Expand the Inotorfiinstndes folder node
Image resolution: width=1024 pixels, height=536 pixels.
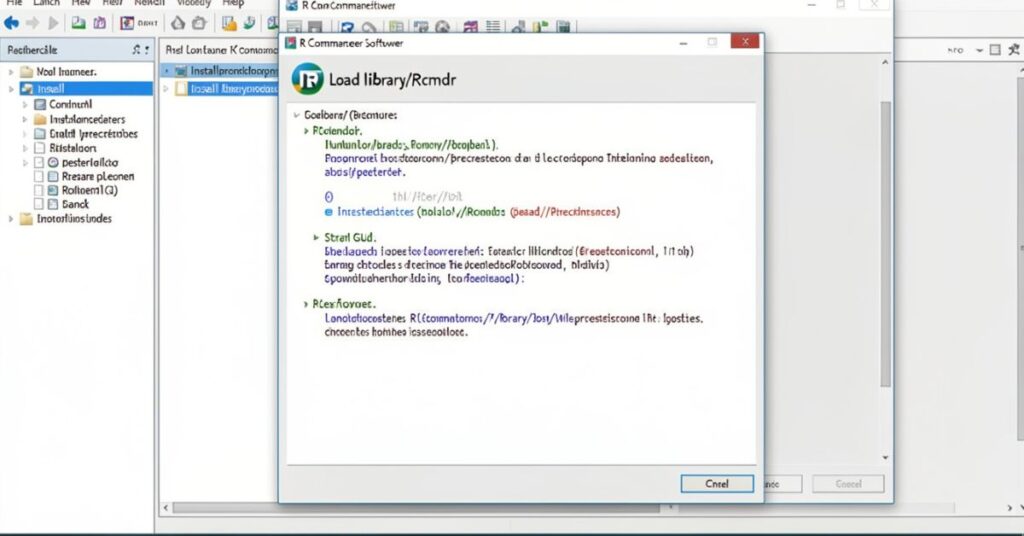(x=10, y=219)
